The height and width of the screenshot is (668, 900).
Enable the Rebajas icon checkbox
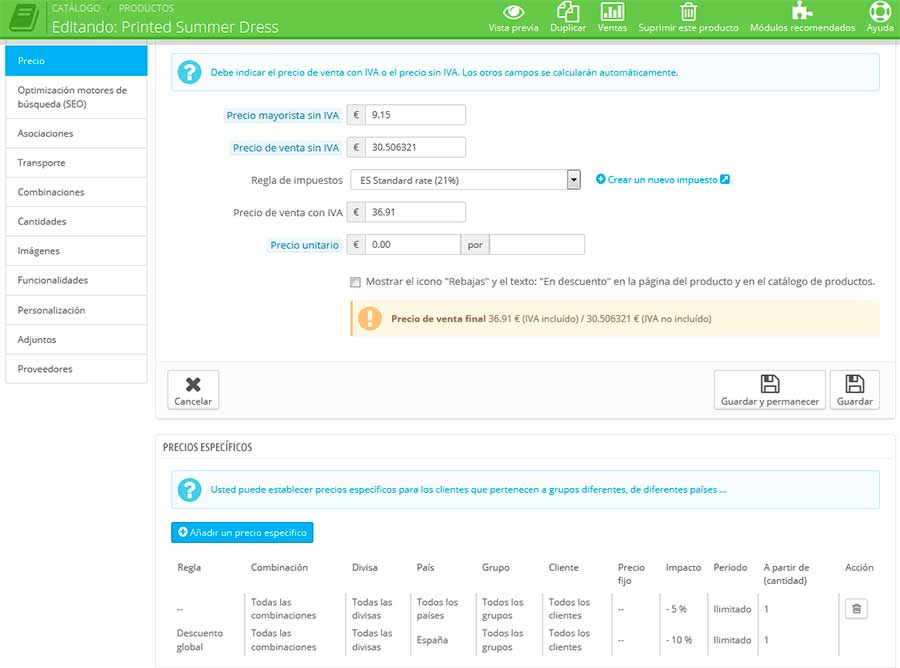click(x=355, y=282)
